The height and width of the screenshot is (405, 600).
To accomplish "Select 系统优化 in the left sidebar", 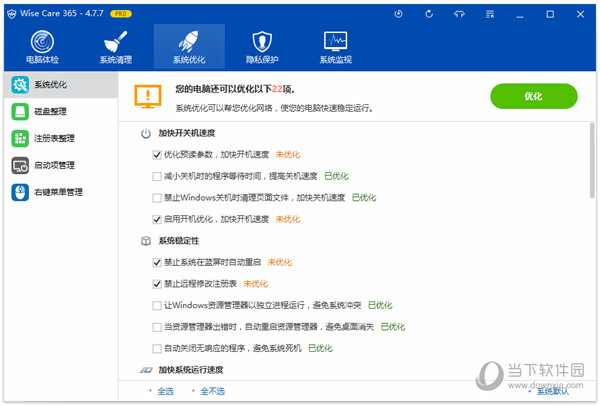I will point(61,85).
